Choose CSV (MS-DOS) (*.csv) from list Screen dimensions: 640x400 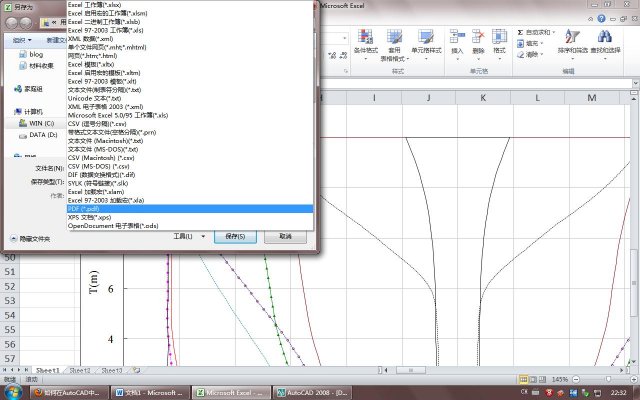coord(96,165)
